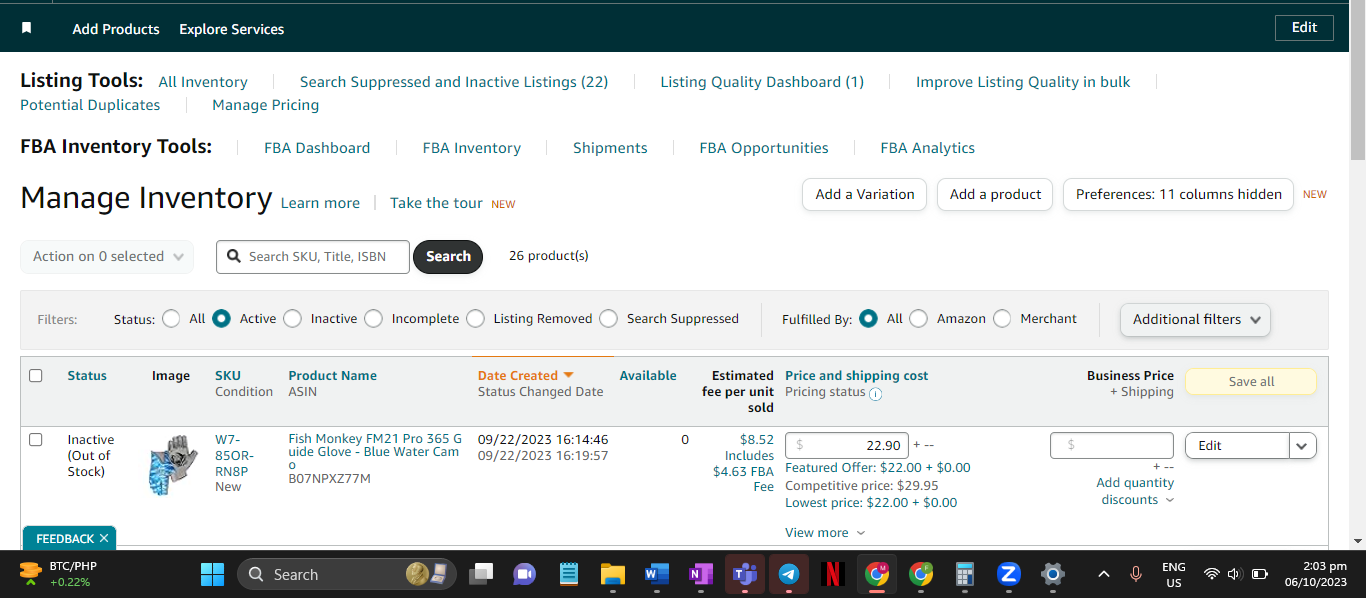
Task: Open Listing Quality Dashboard (1)
Action: click(x=762, y=82)
